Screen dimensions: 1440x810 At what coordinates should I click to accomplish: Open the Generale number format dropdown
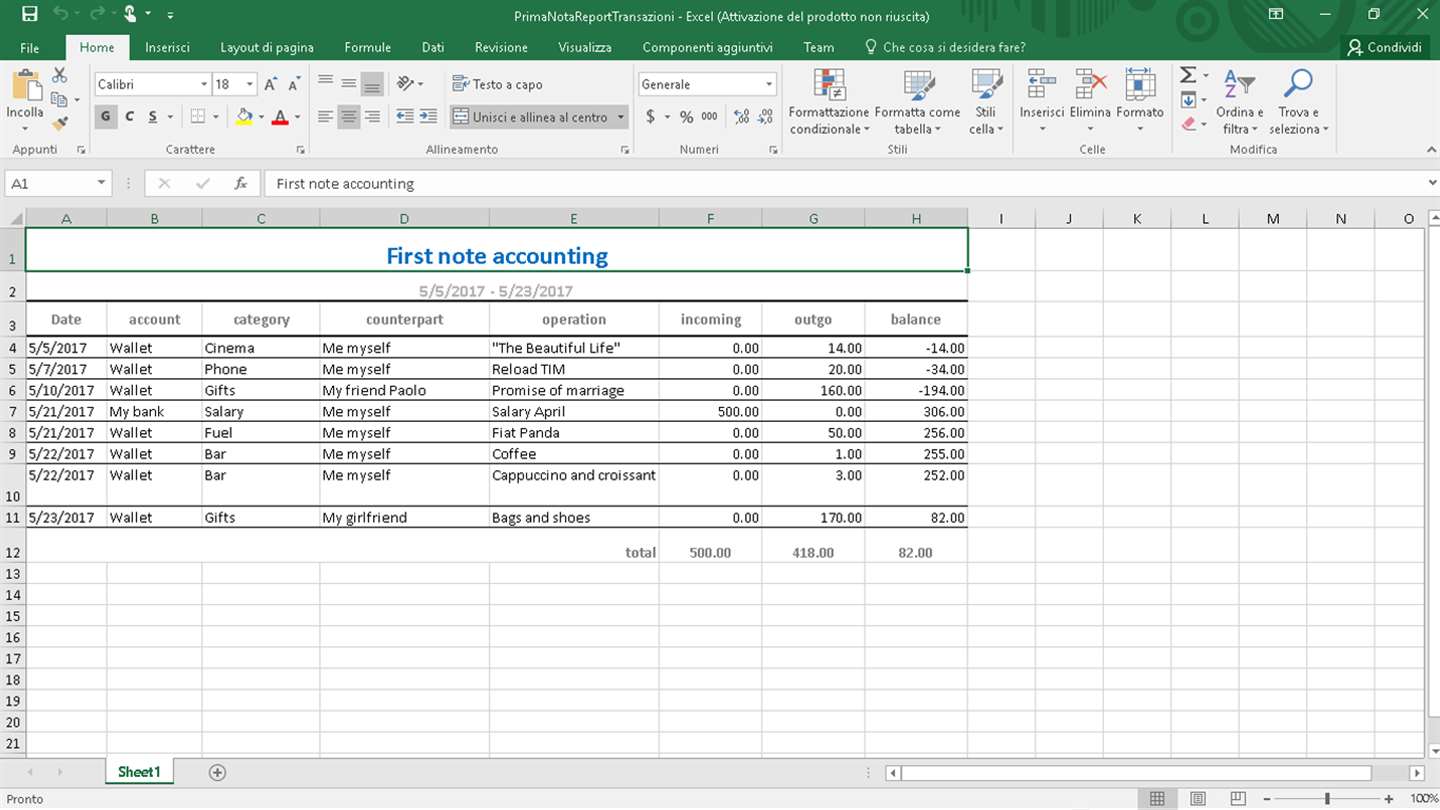coord(768,85)
